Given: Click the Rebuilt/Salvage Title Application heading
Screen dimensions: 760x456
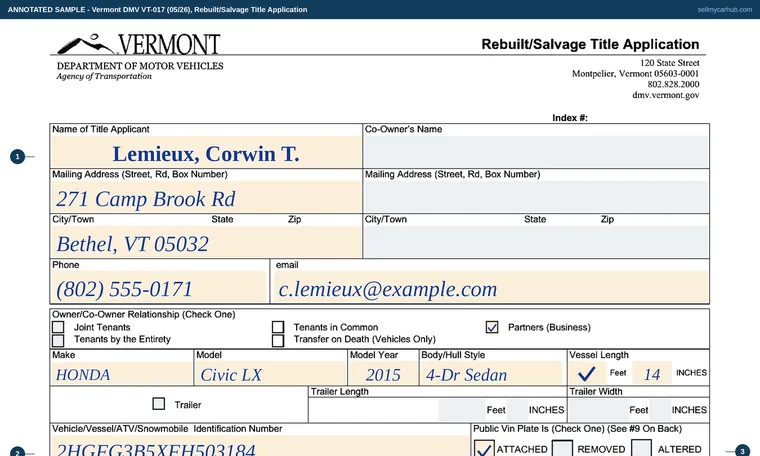Looking at the screenshot, I should [x=590, y=44].
